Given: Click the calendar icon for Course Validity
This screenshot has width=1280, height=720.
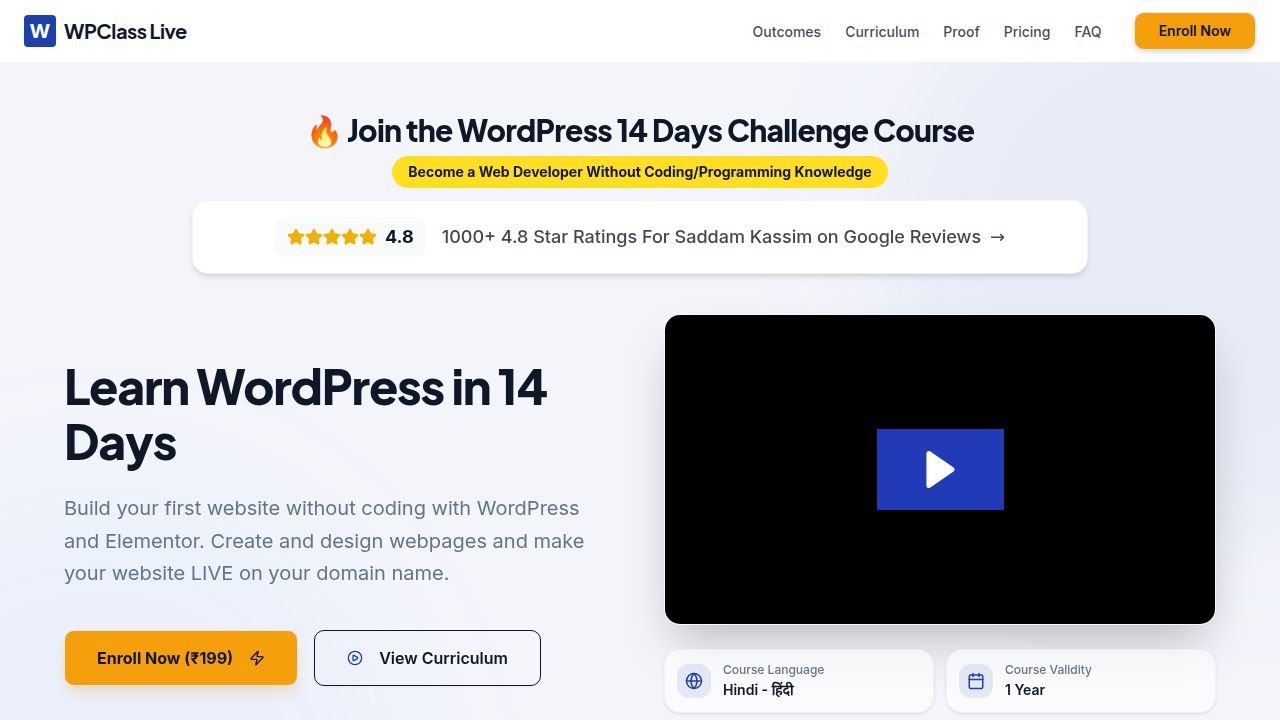Looking at the screenshot, I should [976, 681].
